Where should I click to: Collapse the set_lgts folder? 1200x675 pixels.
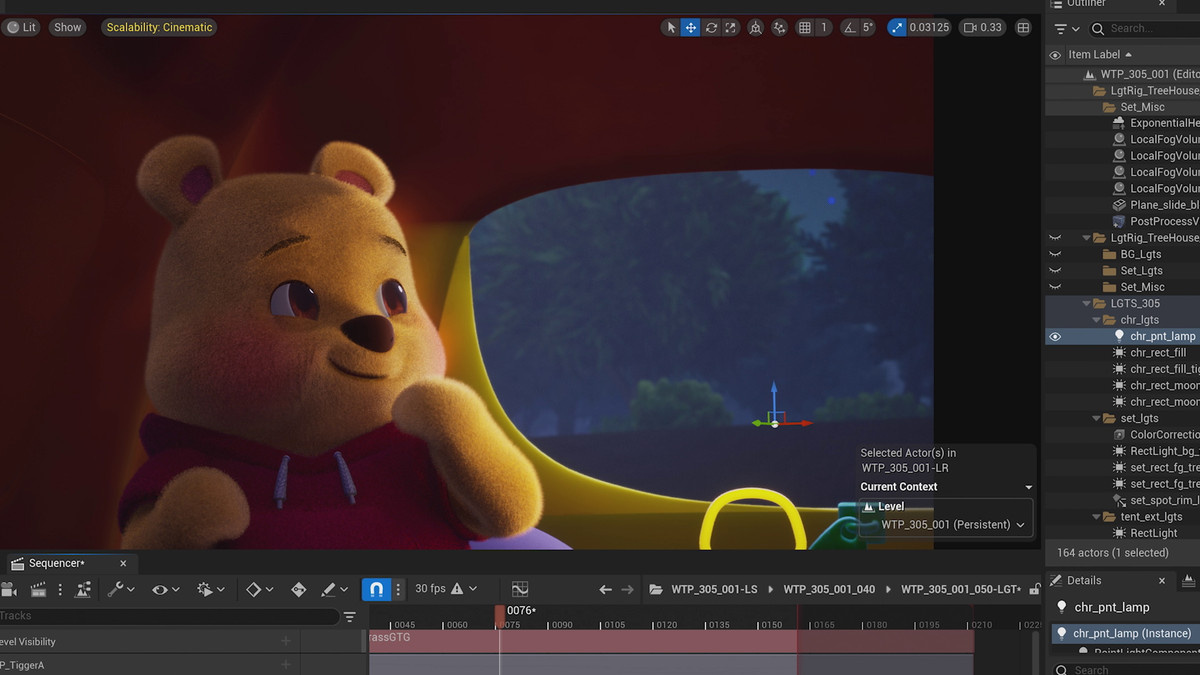pyautogui.click(x=1097, y=418)
